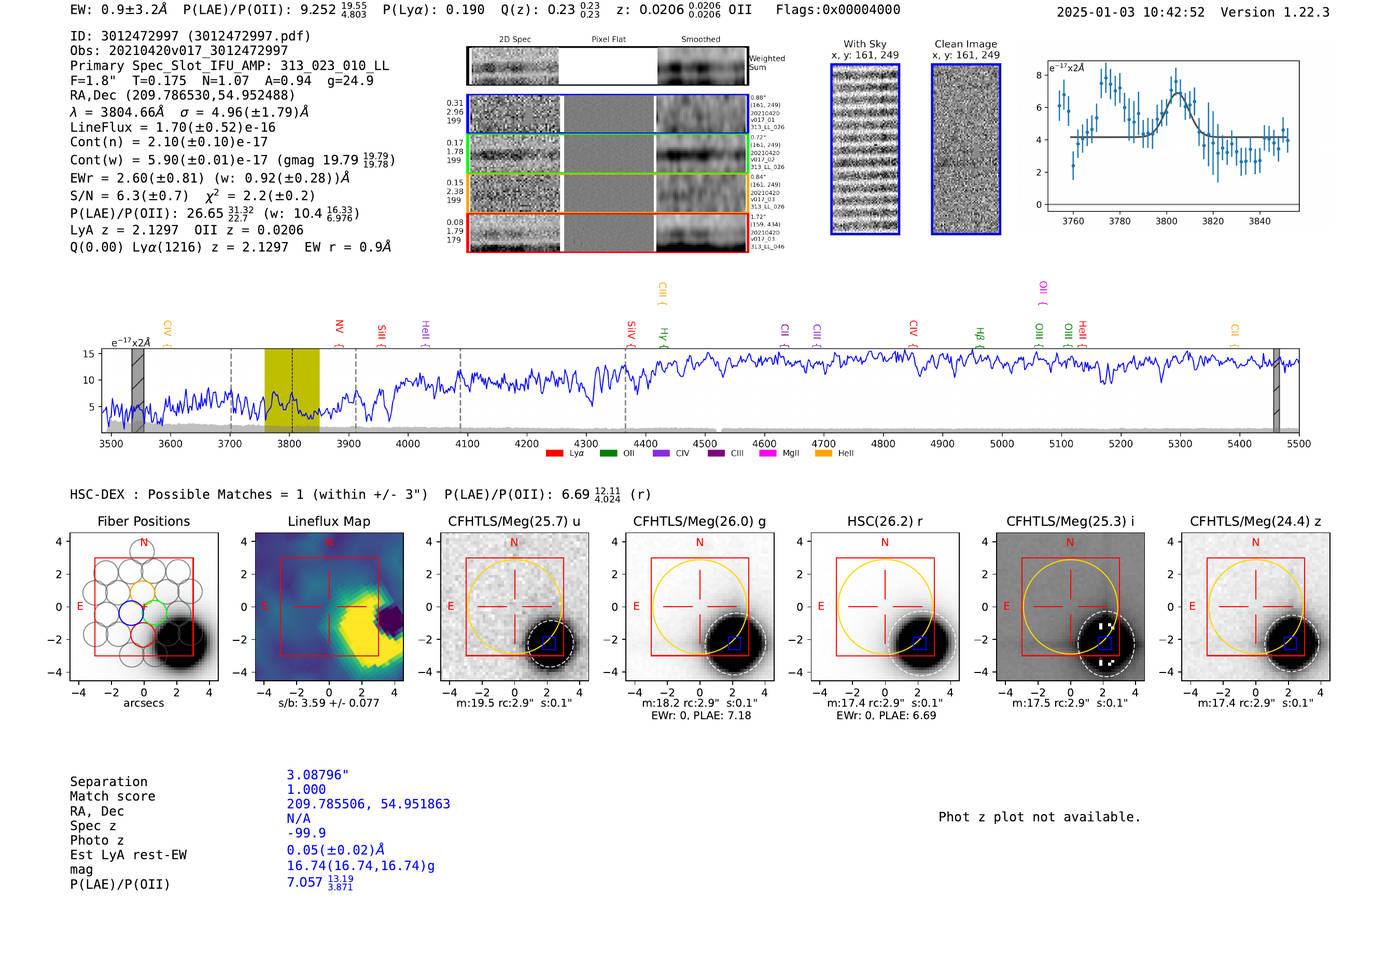The height and width of the screenshot is (953, 1400).
Task: Click the Hβ line marker label
Action: [x=980, y=336]
